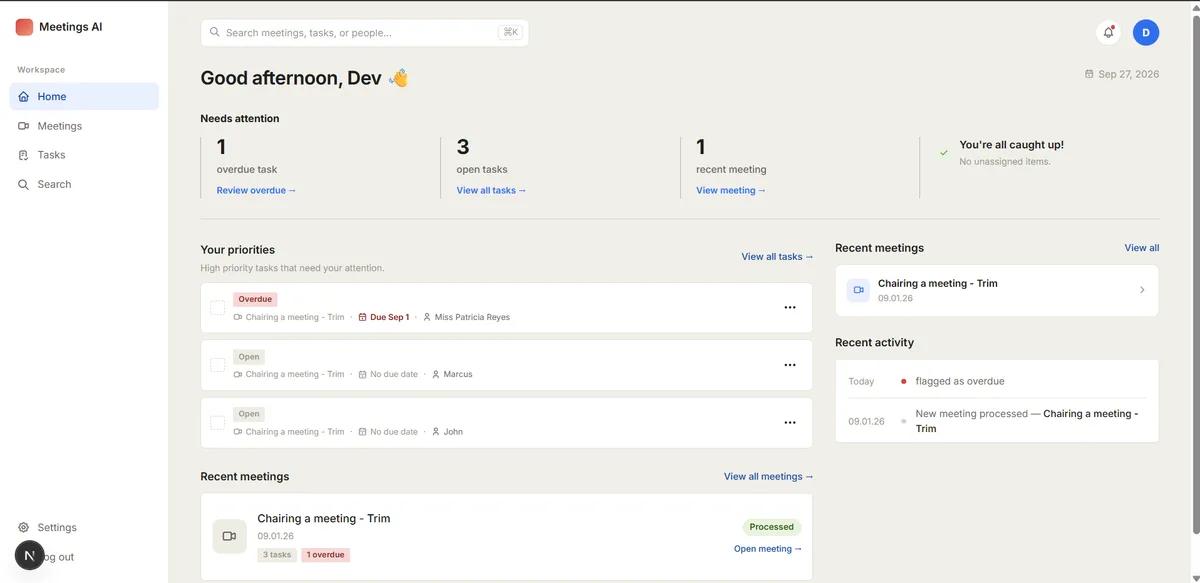Image resolution: width=1200 pixels, height=583 pixels.
Task: Click the New meeting processed activity entry
Action: [997, 421]
